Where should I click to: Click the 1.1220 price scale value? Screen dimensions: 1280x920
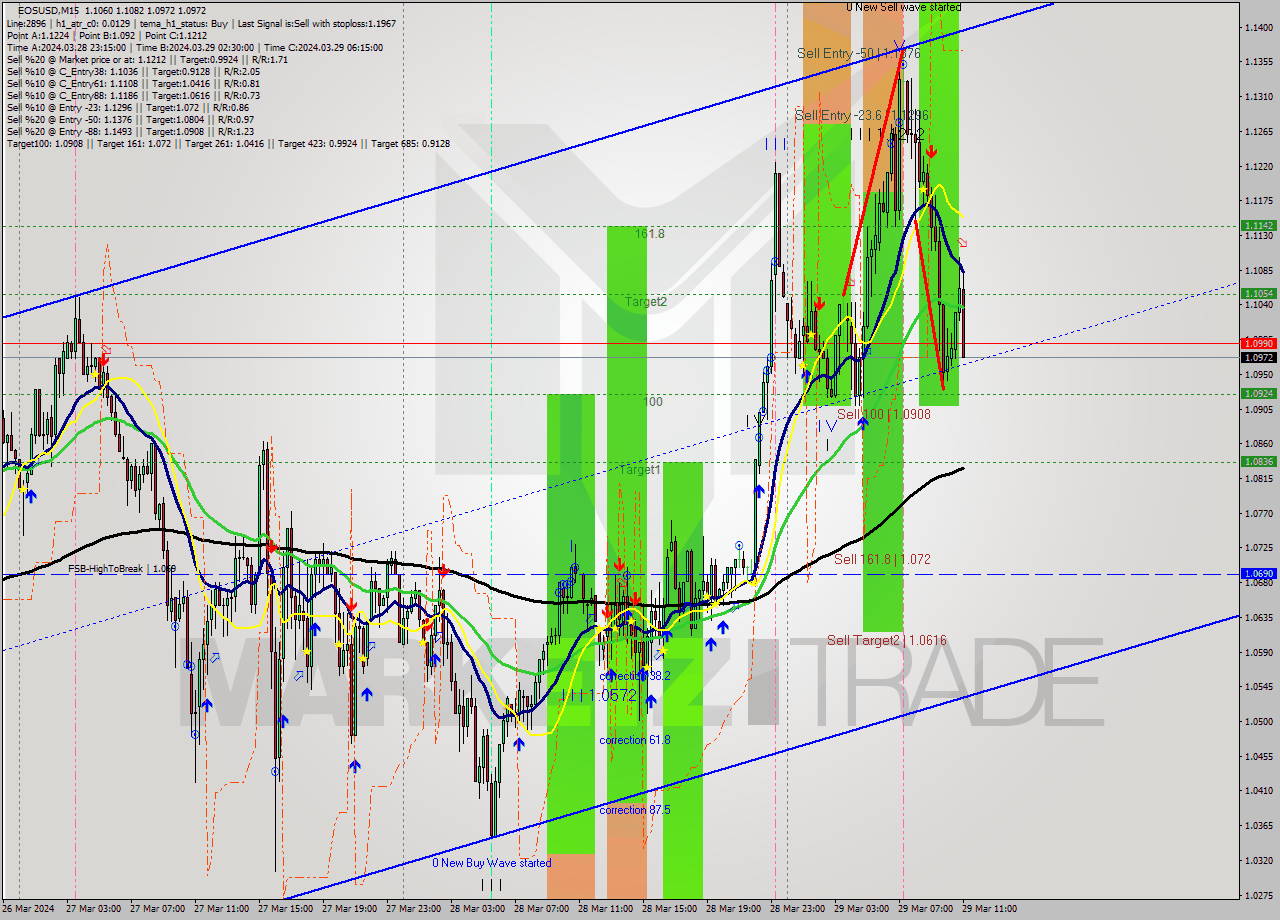(1258, 166)
